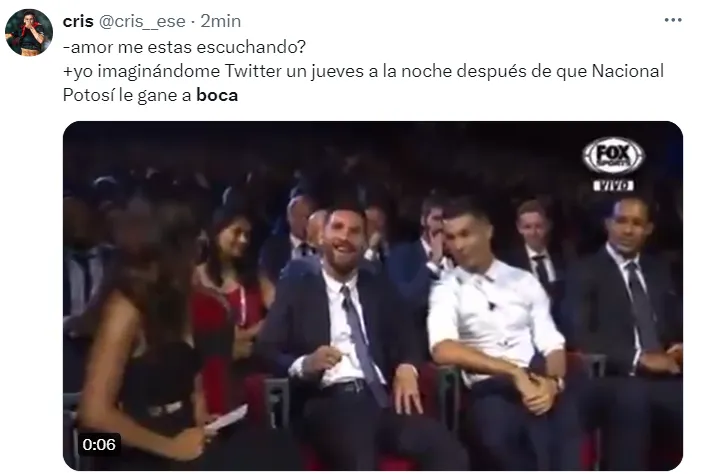Open the tweet via 2min timestamp
Image resolution: width=703 pixels, height=474 pixels.
tap(221, 21)
